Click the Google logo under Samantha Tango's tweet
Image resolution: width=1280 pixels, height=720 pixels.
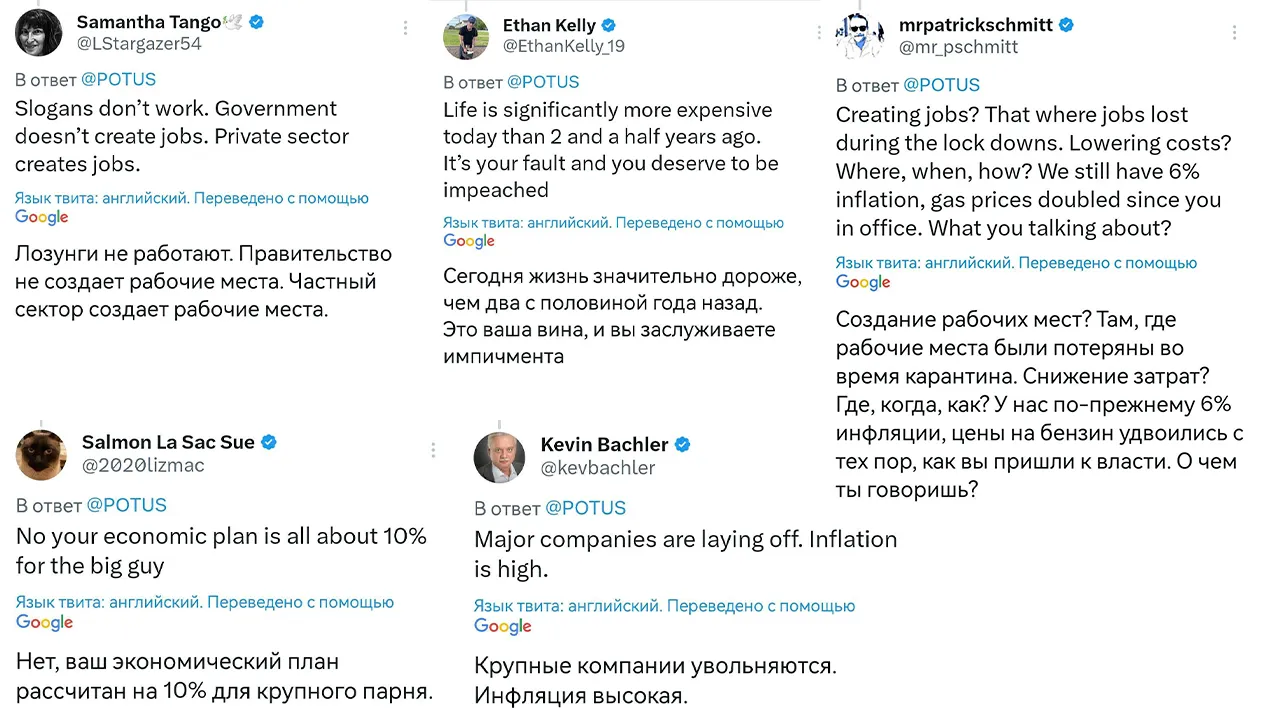tap(42, 217)
